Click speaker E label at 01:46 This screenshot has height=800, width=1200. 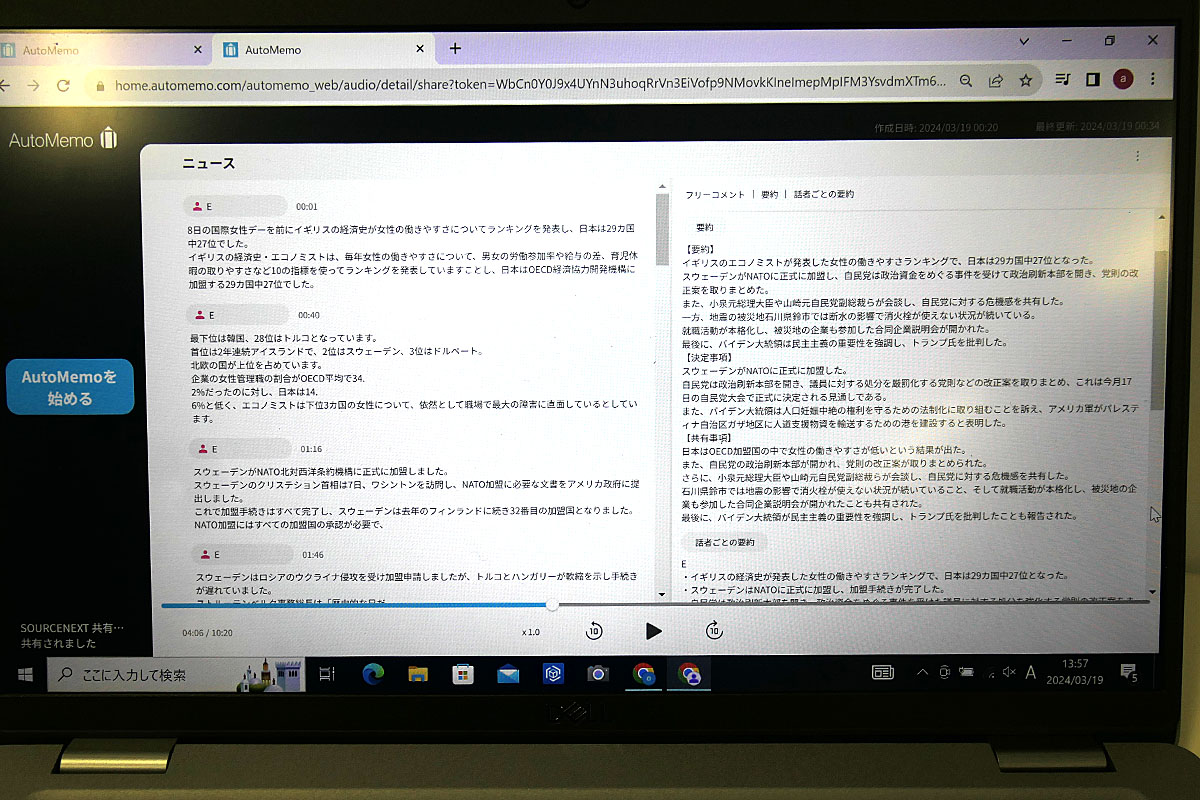pos(240,554)
